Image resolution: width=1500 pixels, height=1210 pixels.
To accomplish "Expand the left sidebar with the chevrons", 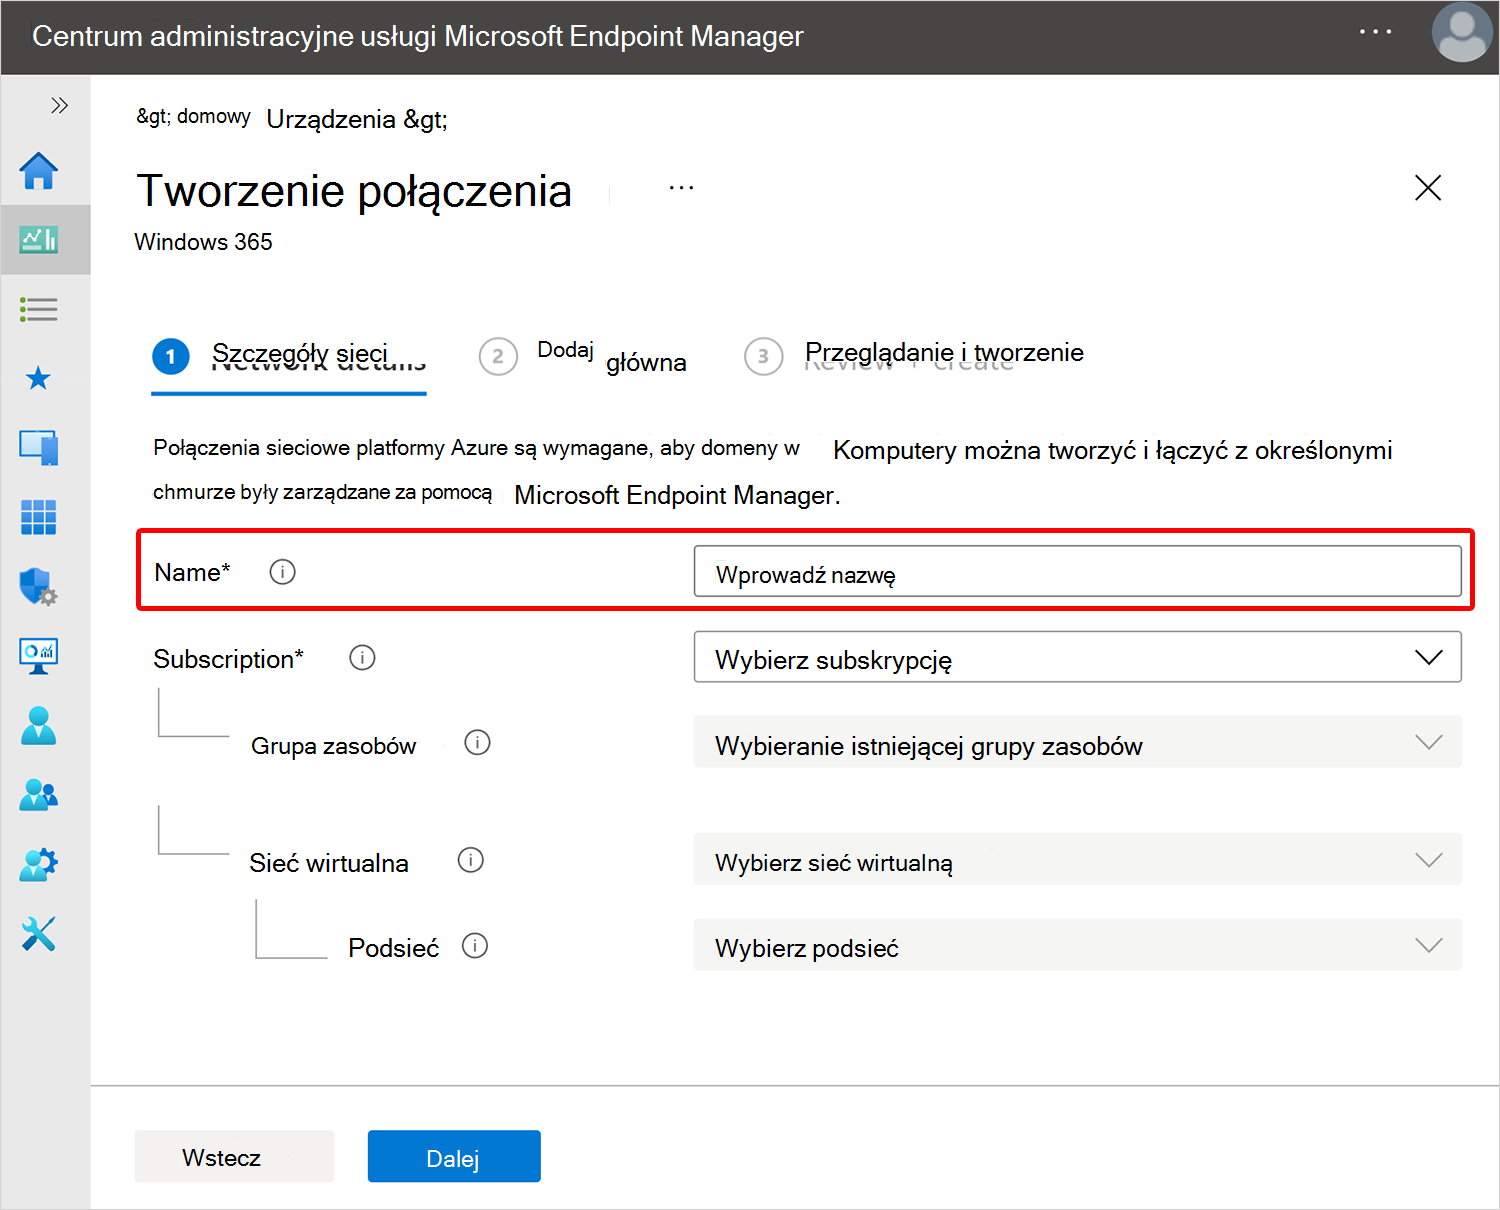I will 59,105.
